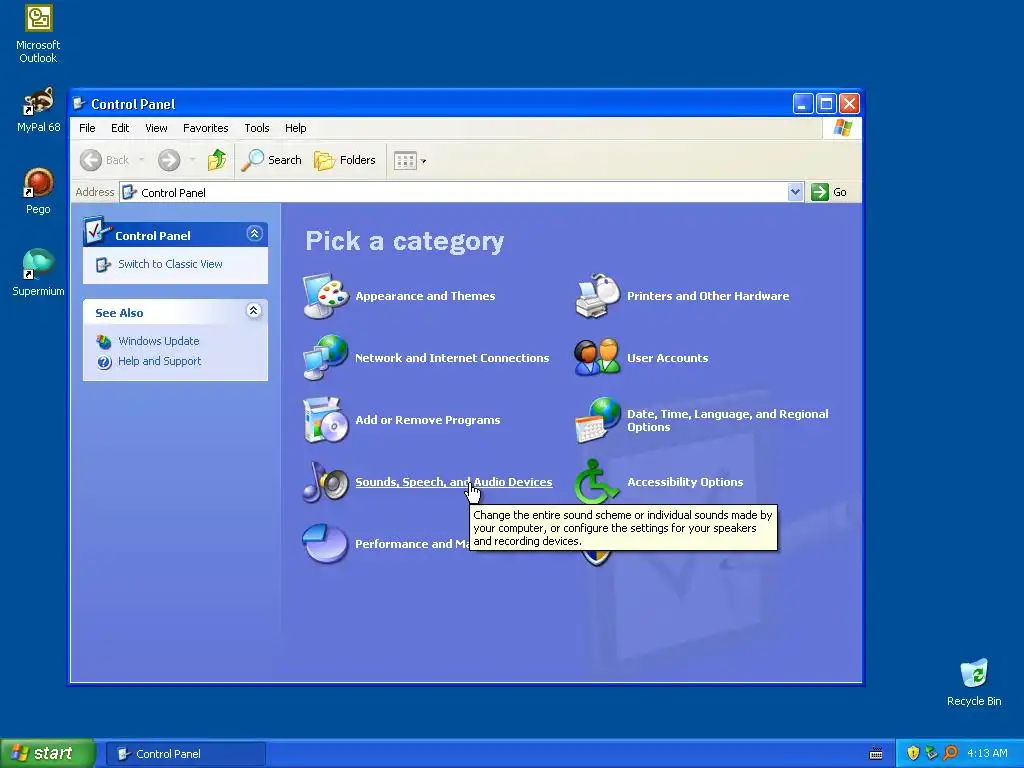
Task: Click the magnifier tray icon near clock
Action: [x=950, y=753]
